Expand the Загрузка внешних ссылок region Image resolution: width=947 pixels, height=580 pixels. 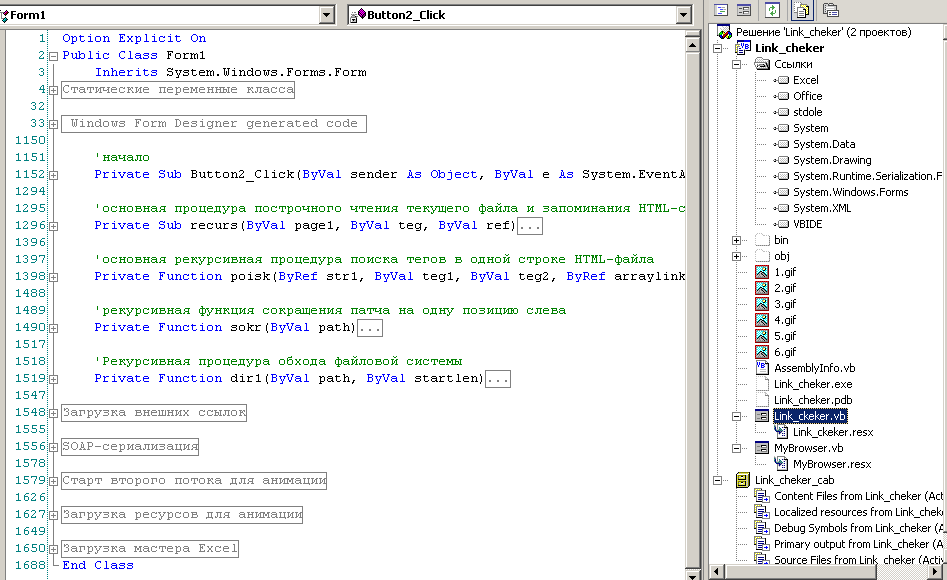pyautogui.click(x=53, y=413)
